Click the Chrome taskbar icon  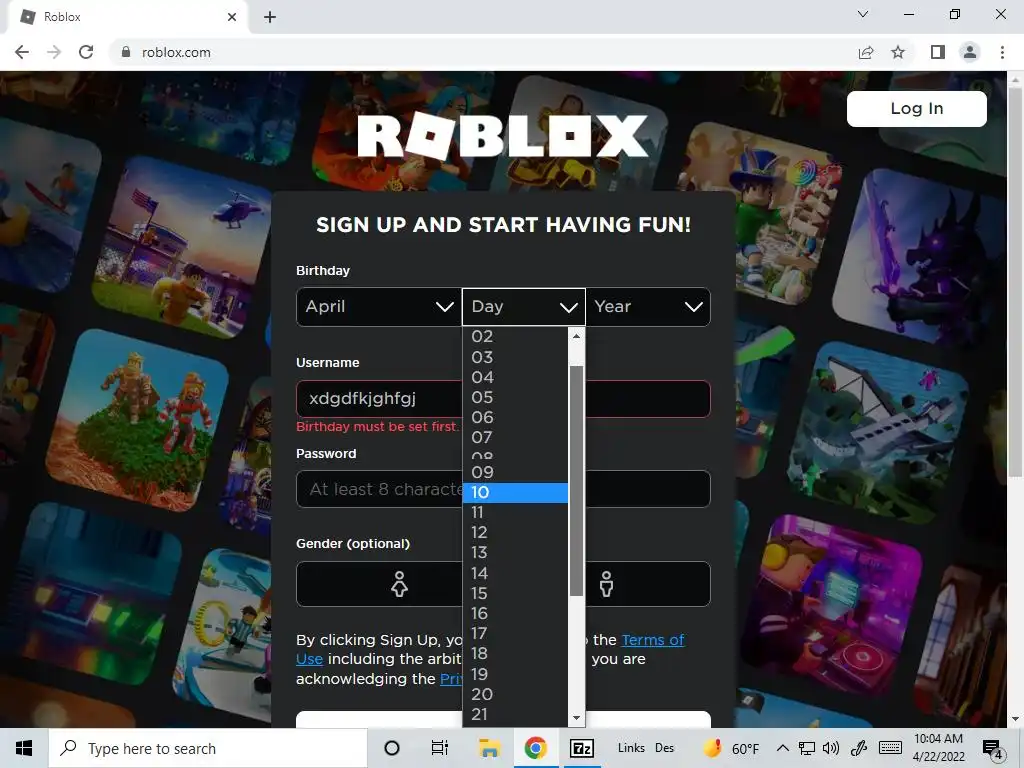pos(536,748)
